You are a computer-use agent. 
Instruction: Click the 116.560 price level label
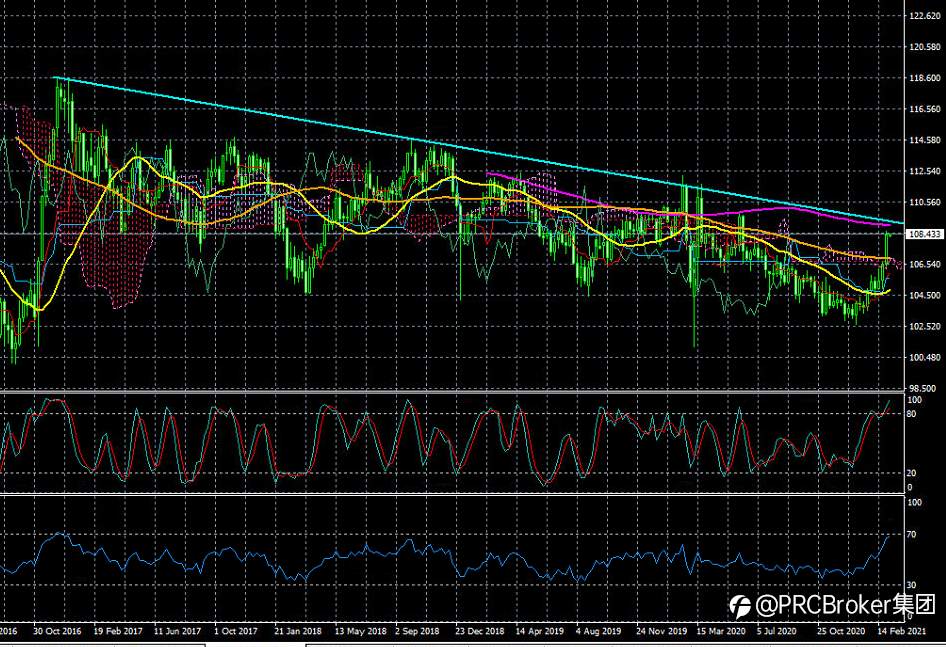[x=925, y=109]
